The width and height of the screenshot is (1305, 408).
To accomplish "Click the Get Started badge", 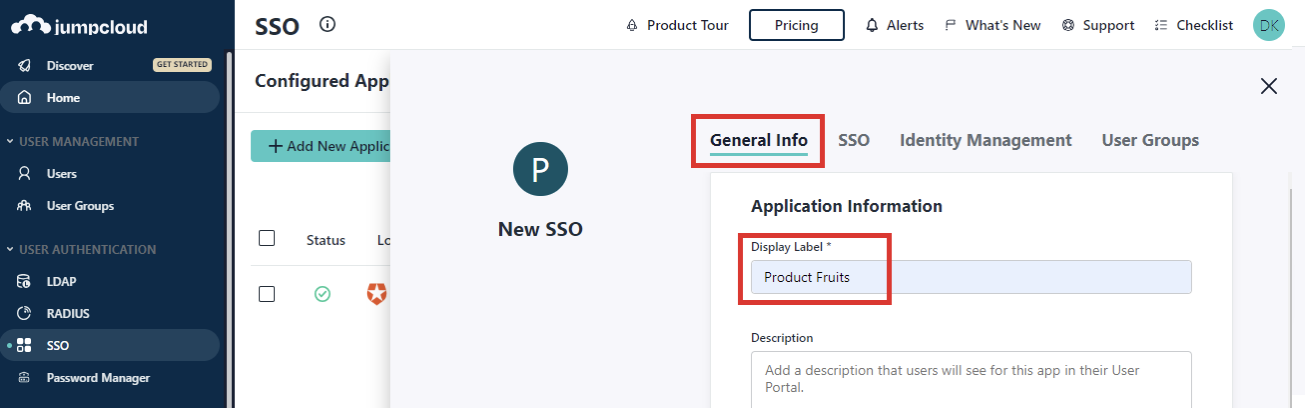I will 182,65.
